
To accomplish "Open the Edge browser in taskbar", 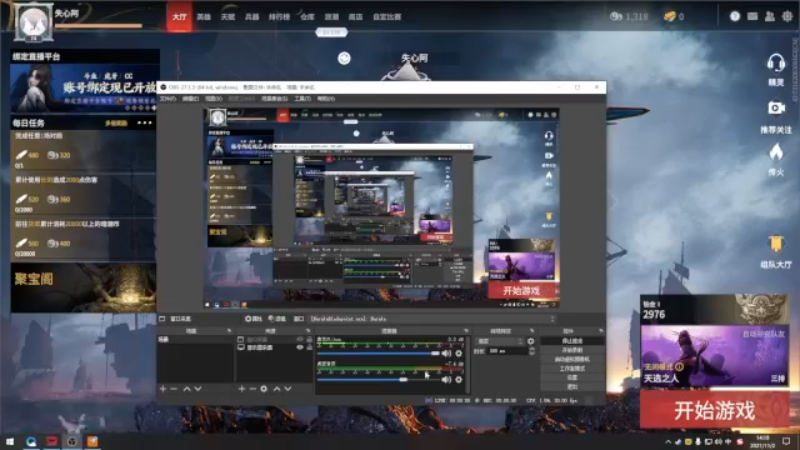I will (31, 441).
